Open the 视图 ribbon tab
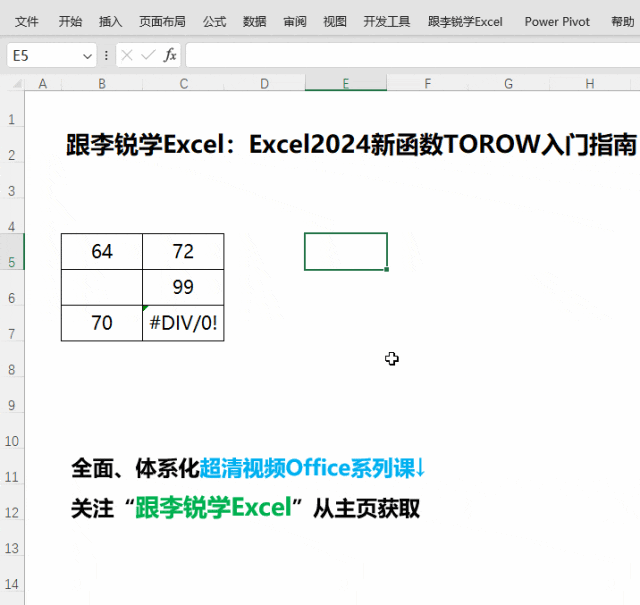 coord(335,22)
